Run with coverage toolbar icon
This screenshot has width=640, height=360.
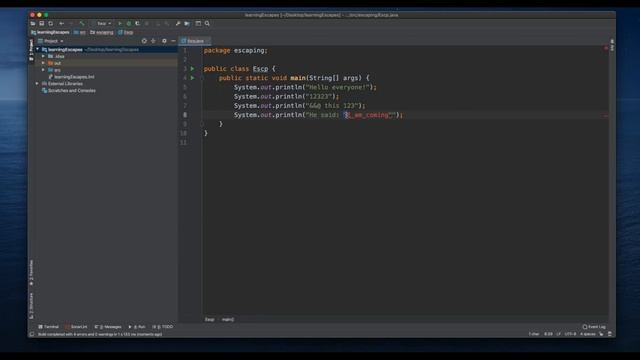tap(138, 24)
